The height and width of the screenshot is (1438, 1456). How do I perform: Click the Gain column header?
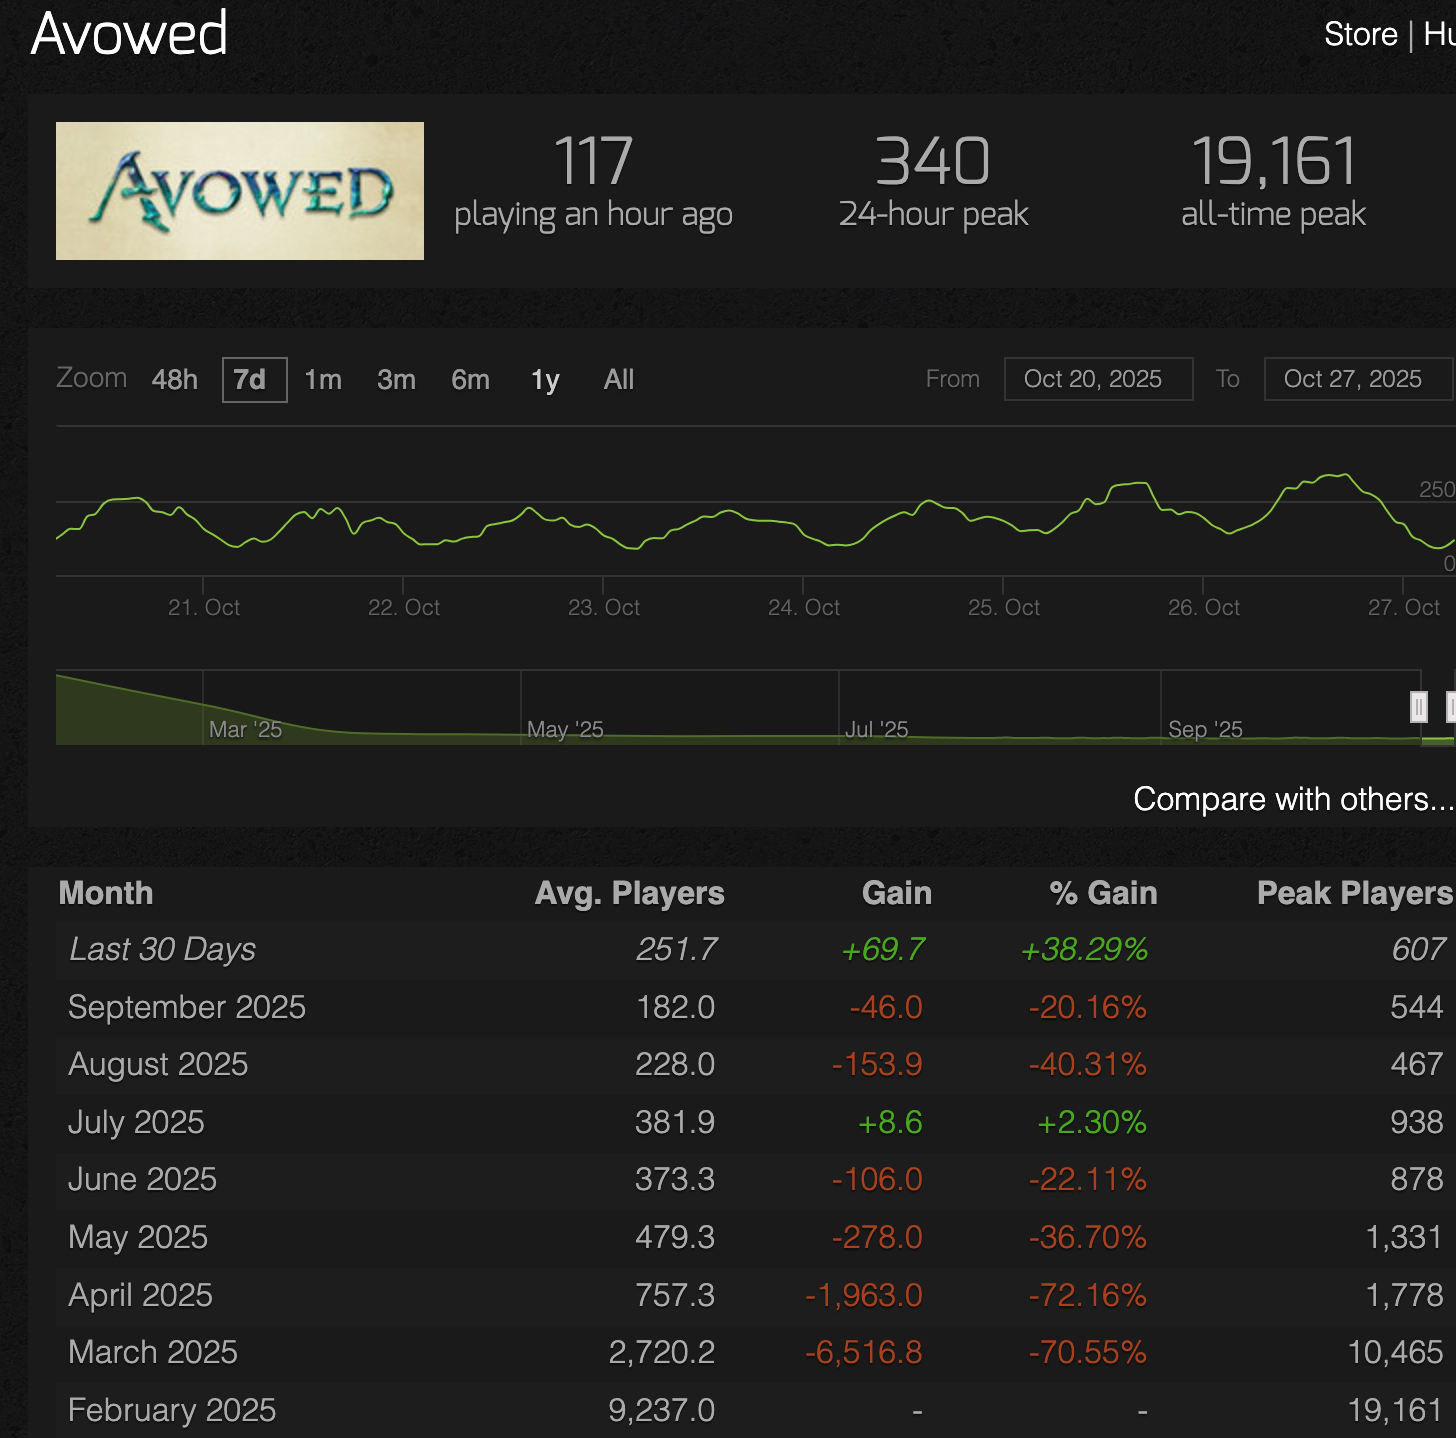click(x=897, y=893)
